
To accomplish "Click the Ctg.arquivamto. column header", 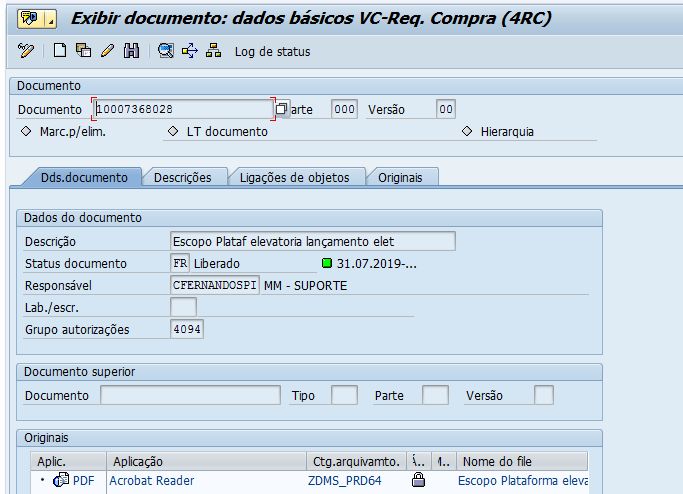I will (x=356, y=461).
